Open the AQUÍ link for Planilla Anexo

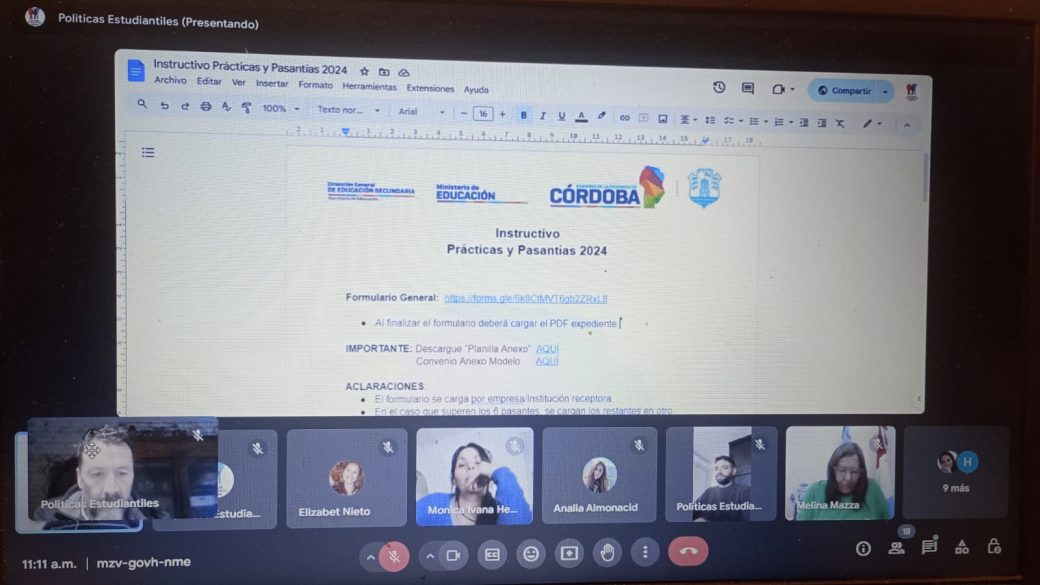(x=547, y=349)
